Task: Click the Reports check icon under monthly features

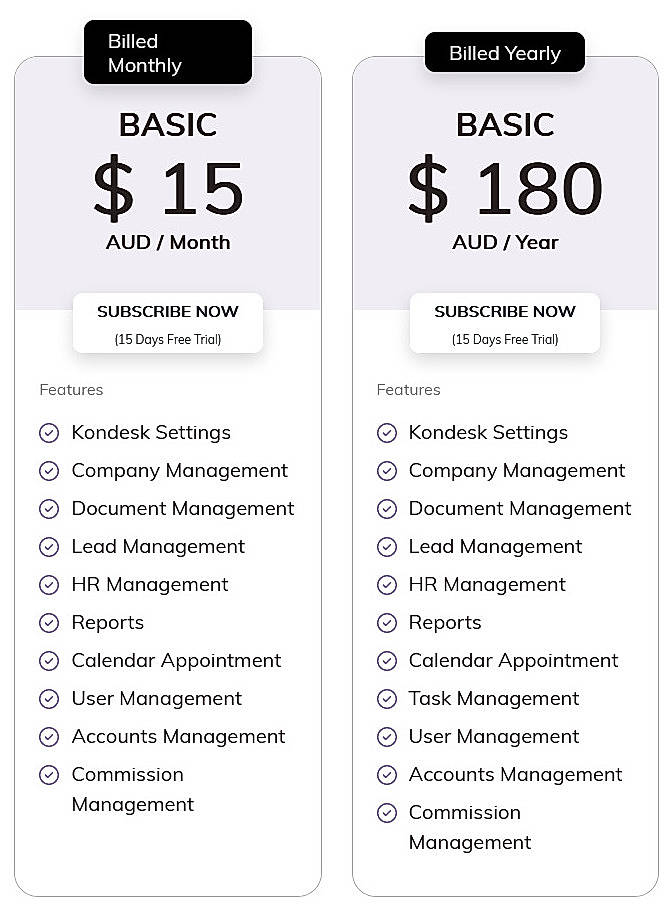Action: [49, 623]
